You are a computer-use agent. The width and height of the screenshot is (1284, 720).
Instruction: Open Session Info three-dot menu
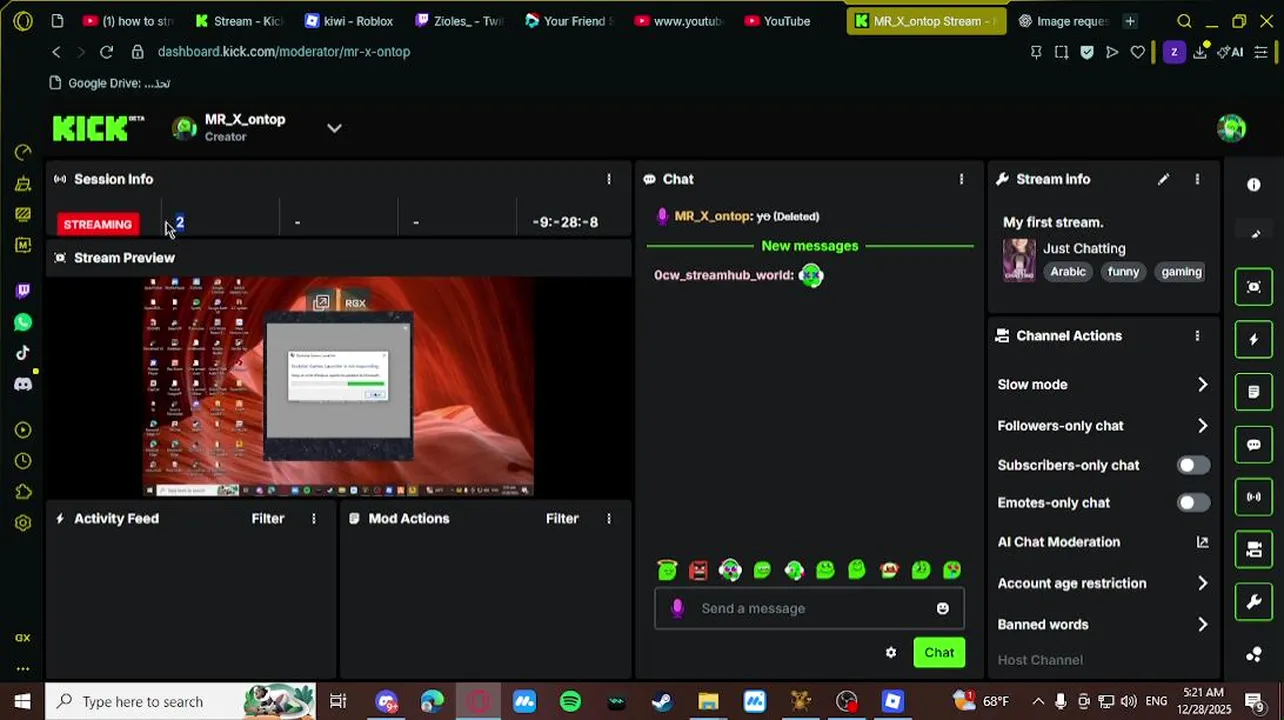click(608, 179)
